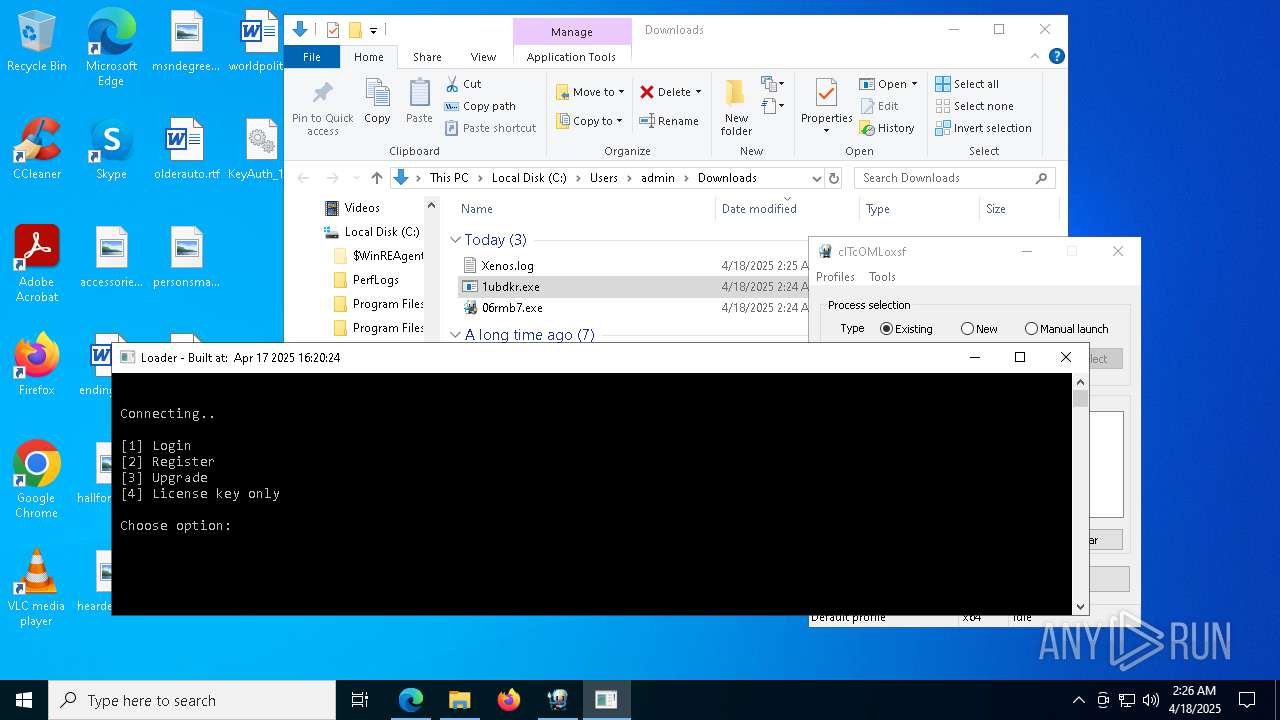Collapse the Today (3) group
Viewport: 1280px width, 720px height.
(x=455, y=240)
